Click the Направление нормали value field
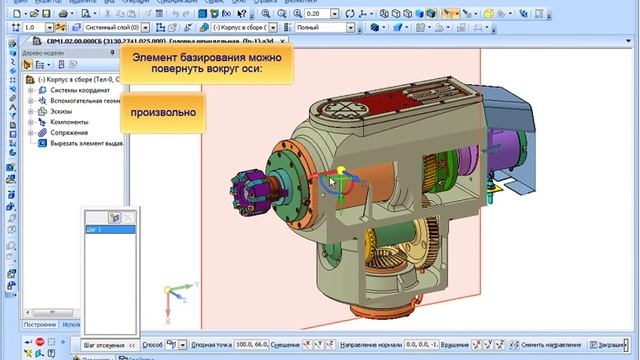The width and height of the screenshot is (640, 360). 422,345
